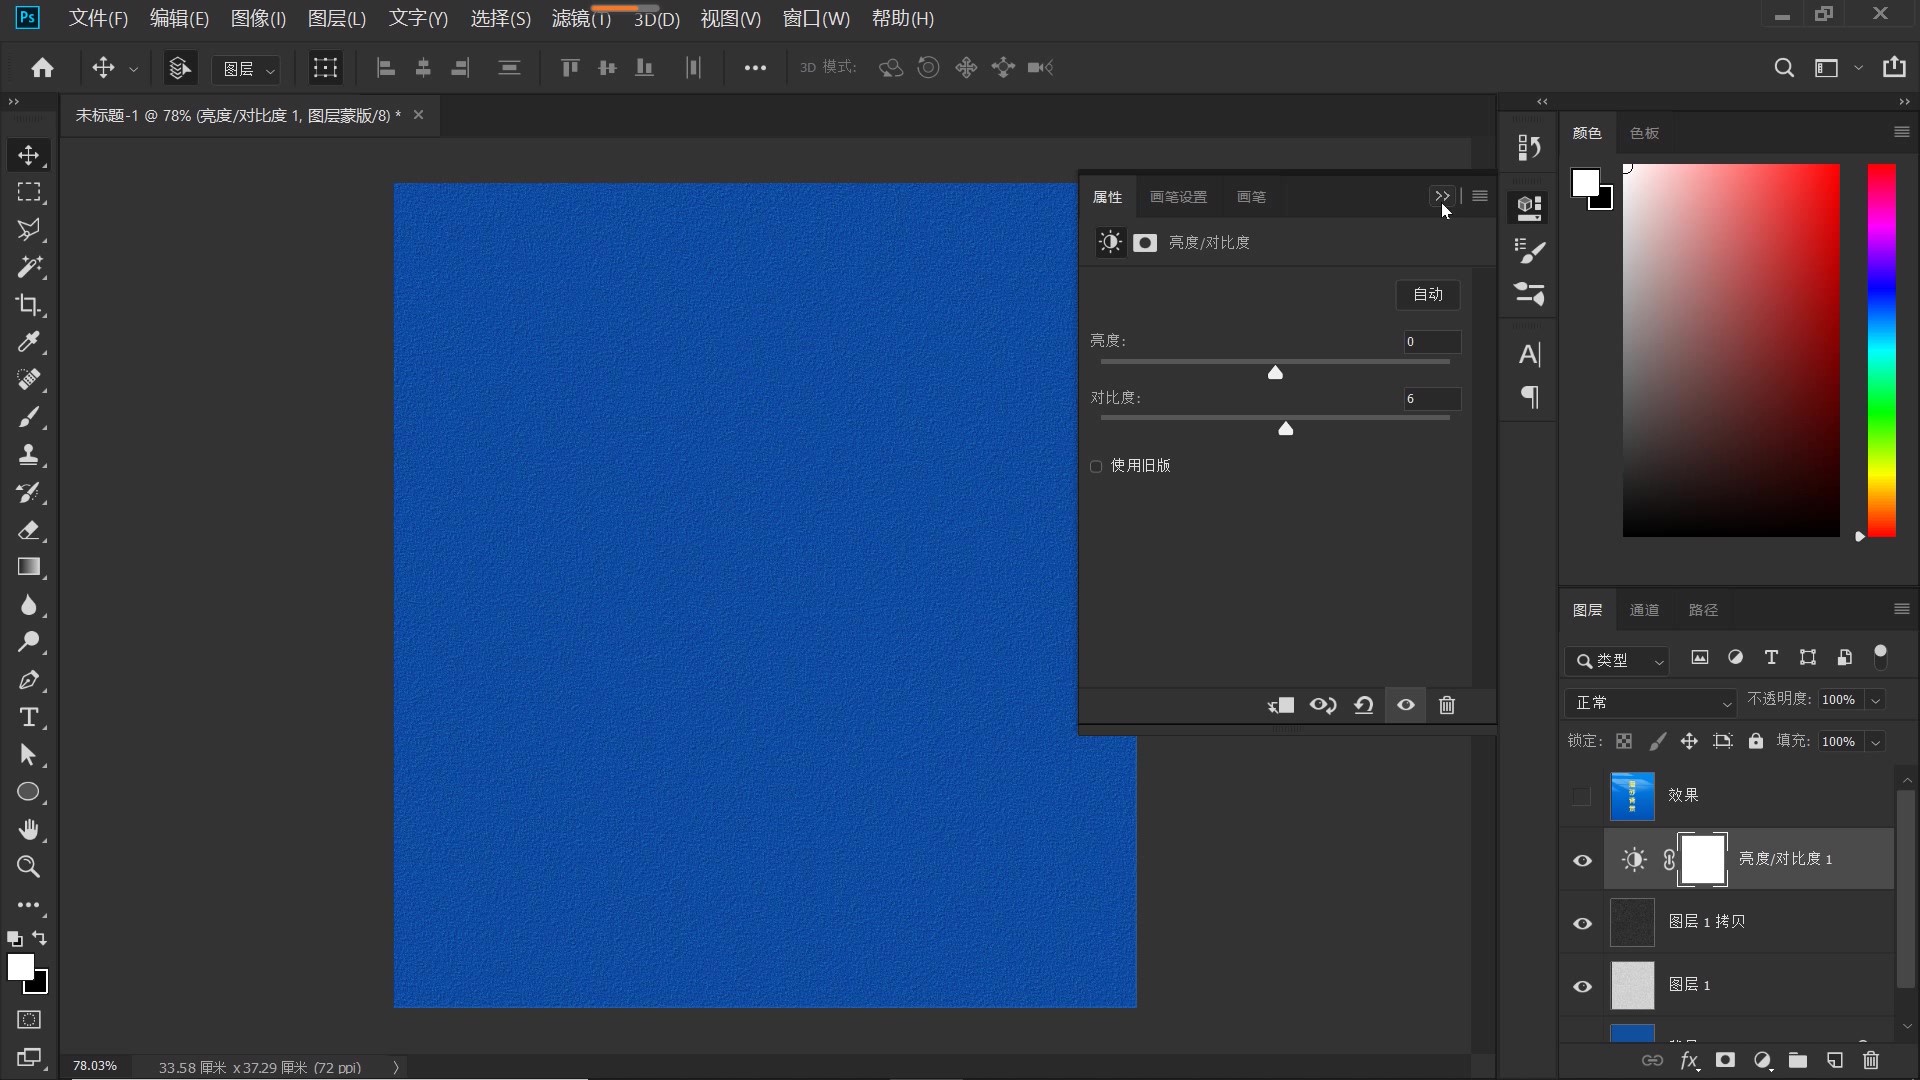
Task: Click the delete adjustment trash icon
Action: (x=1446, y=705)
